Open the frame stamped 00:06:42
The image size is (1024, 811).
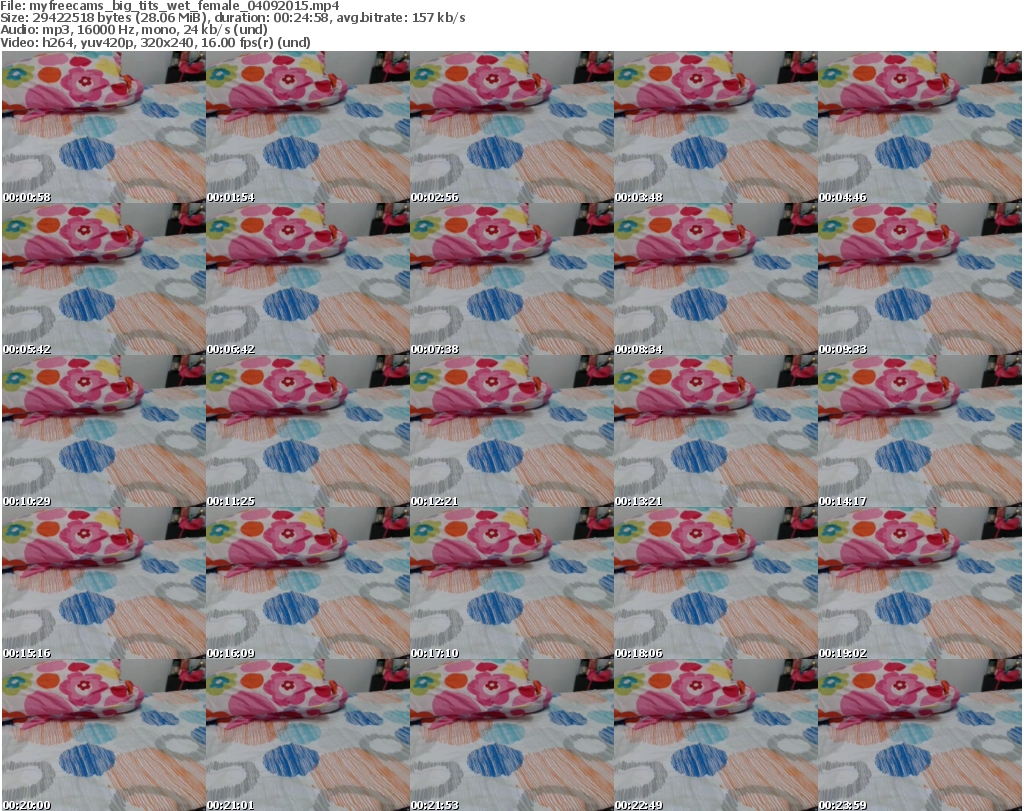(x=308, y=279)
